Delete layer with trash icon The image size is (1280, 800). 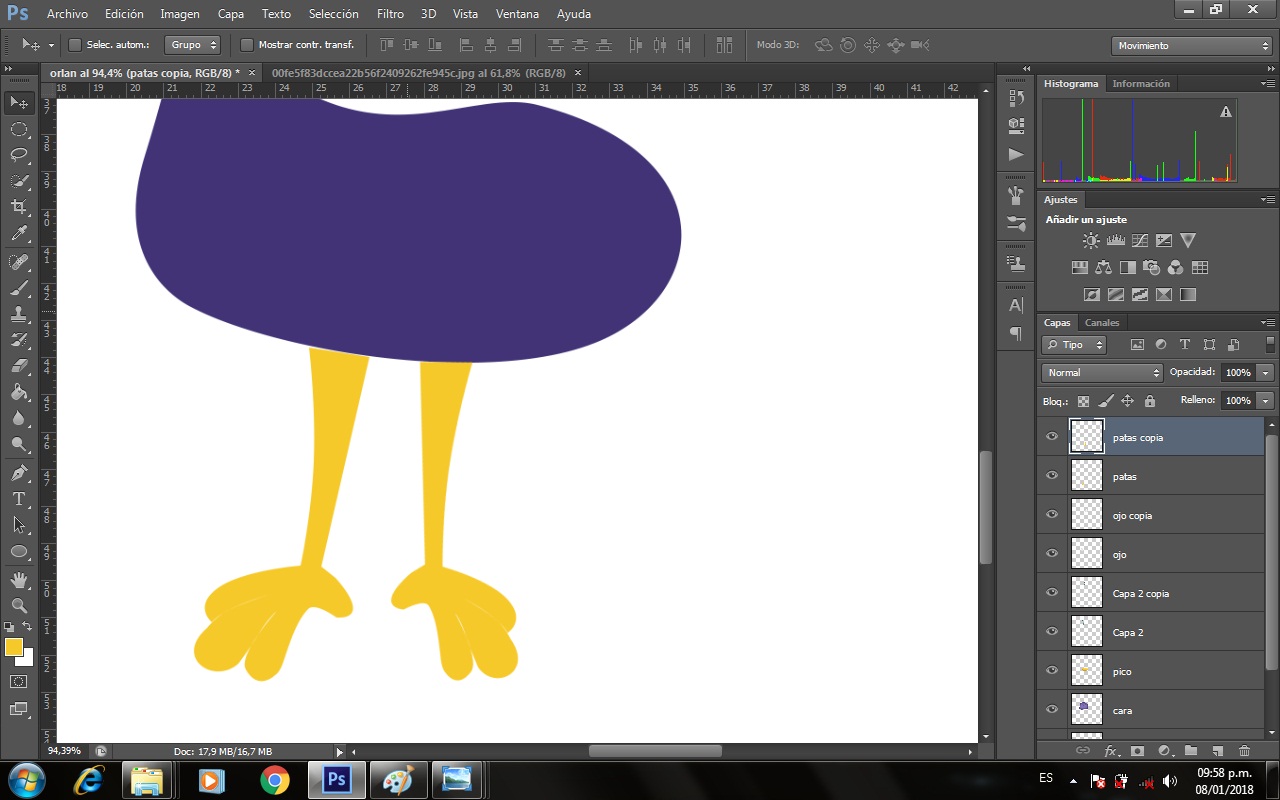tap(1244, 750)
